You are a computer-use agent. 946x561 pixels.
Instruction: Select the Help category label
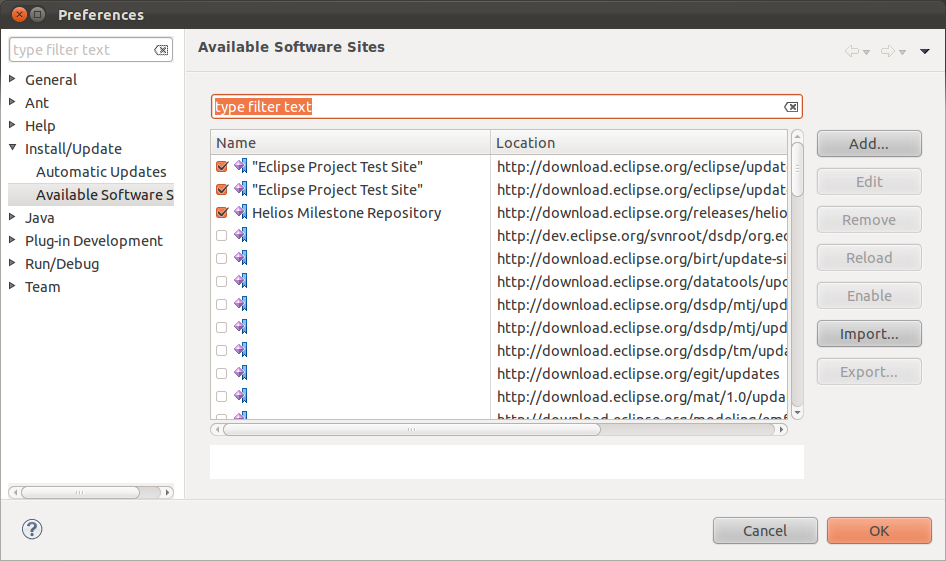point(40,126)
